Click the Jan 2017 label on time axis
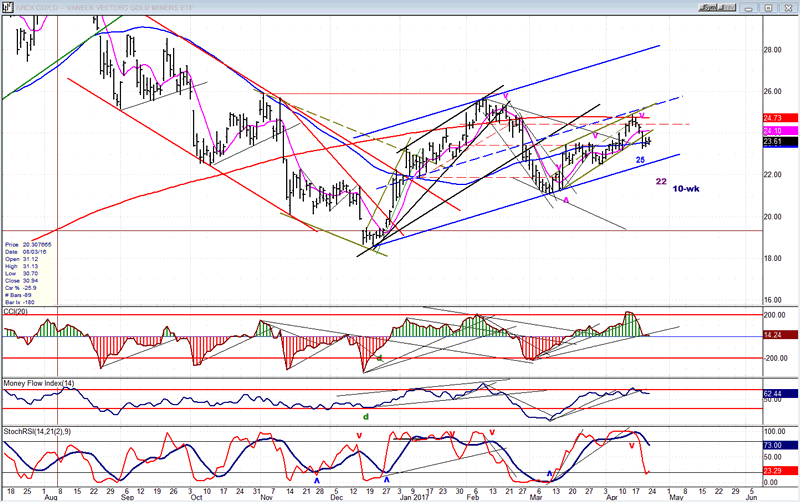 click(x=416, y=493)
